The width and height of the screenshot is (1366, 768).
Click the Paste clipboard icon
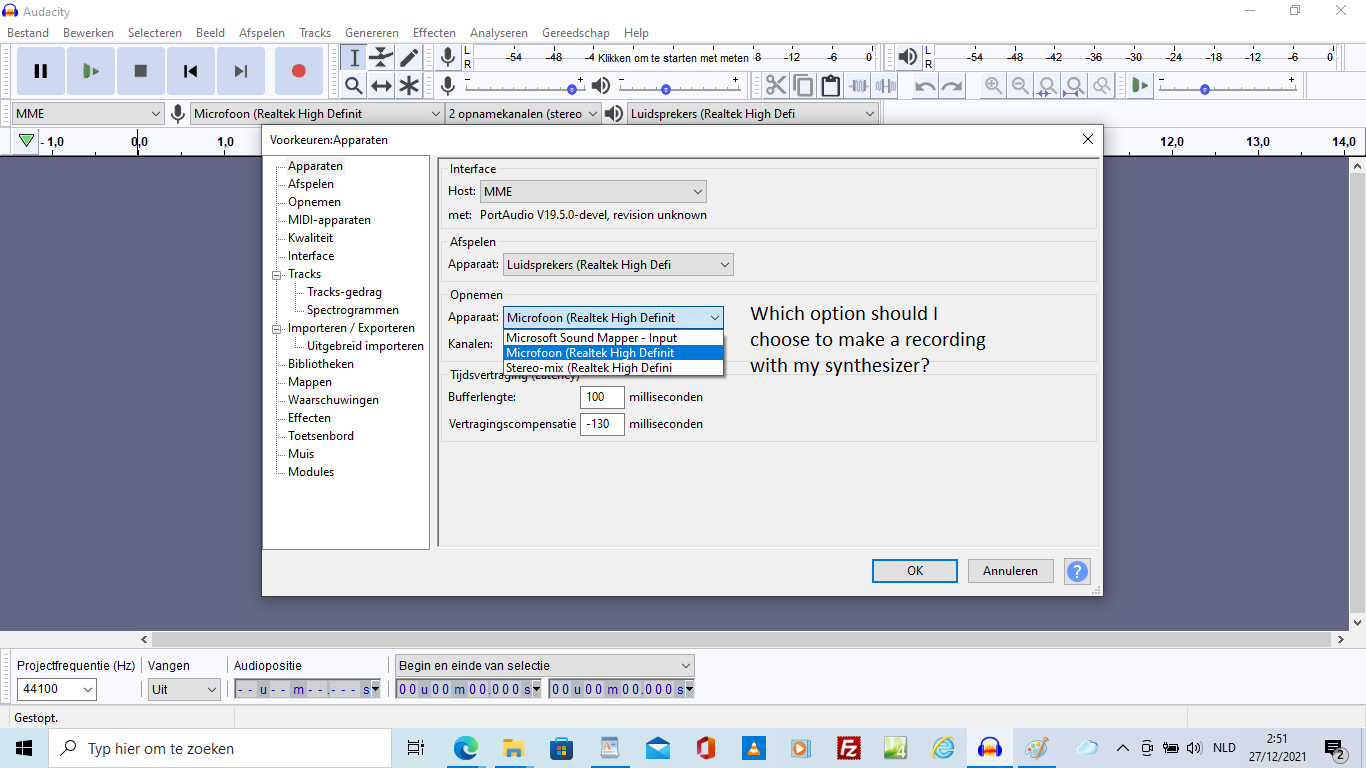(x=830, y=85)
